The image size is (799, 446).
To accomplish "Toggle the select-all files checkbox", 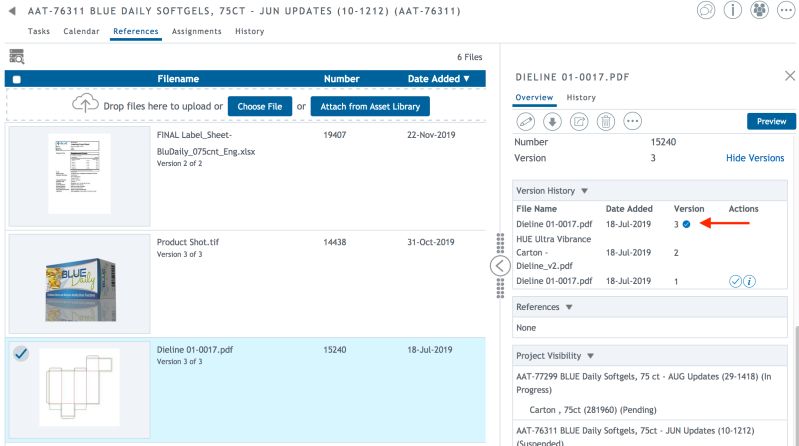I will [x=16, y=80].
